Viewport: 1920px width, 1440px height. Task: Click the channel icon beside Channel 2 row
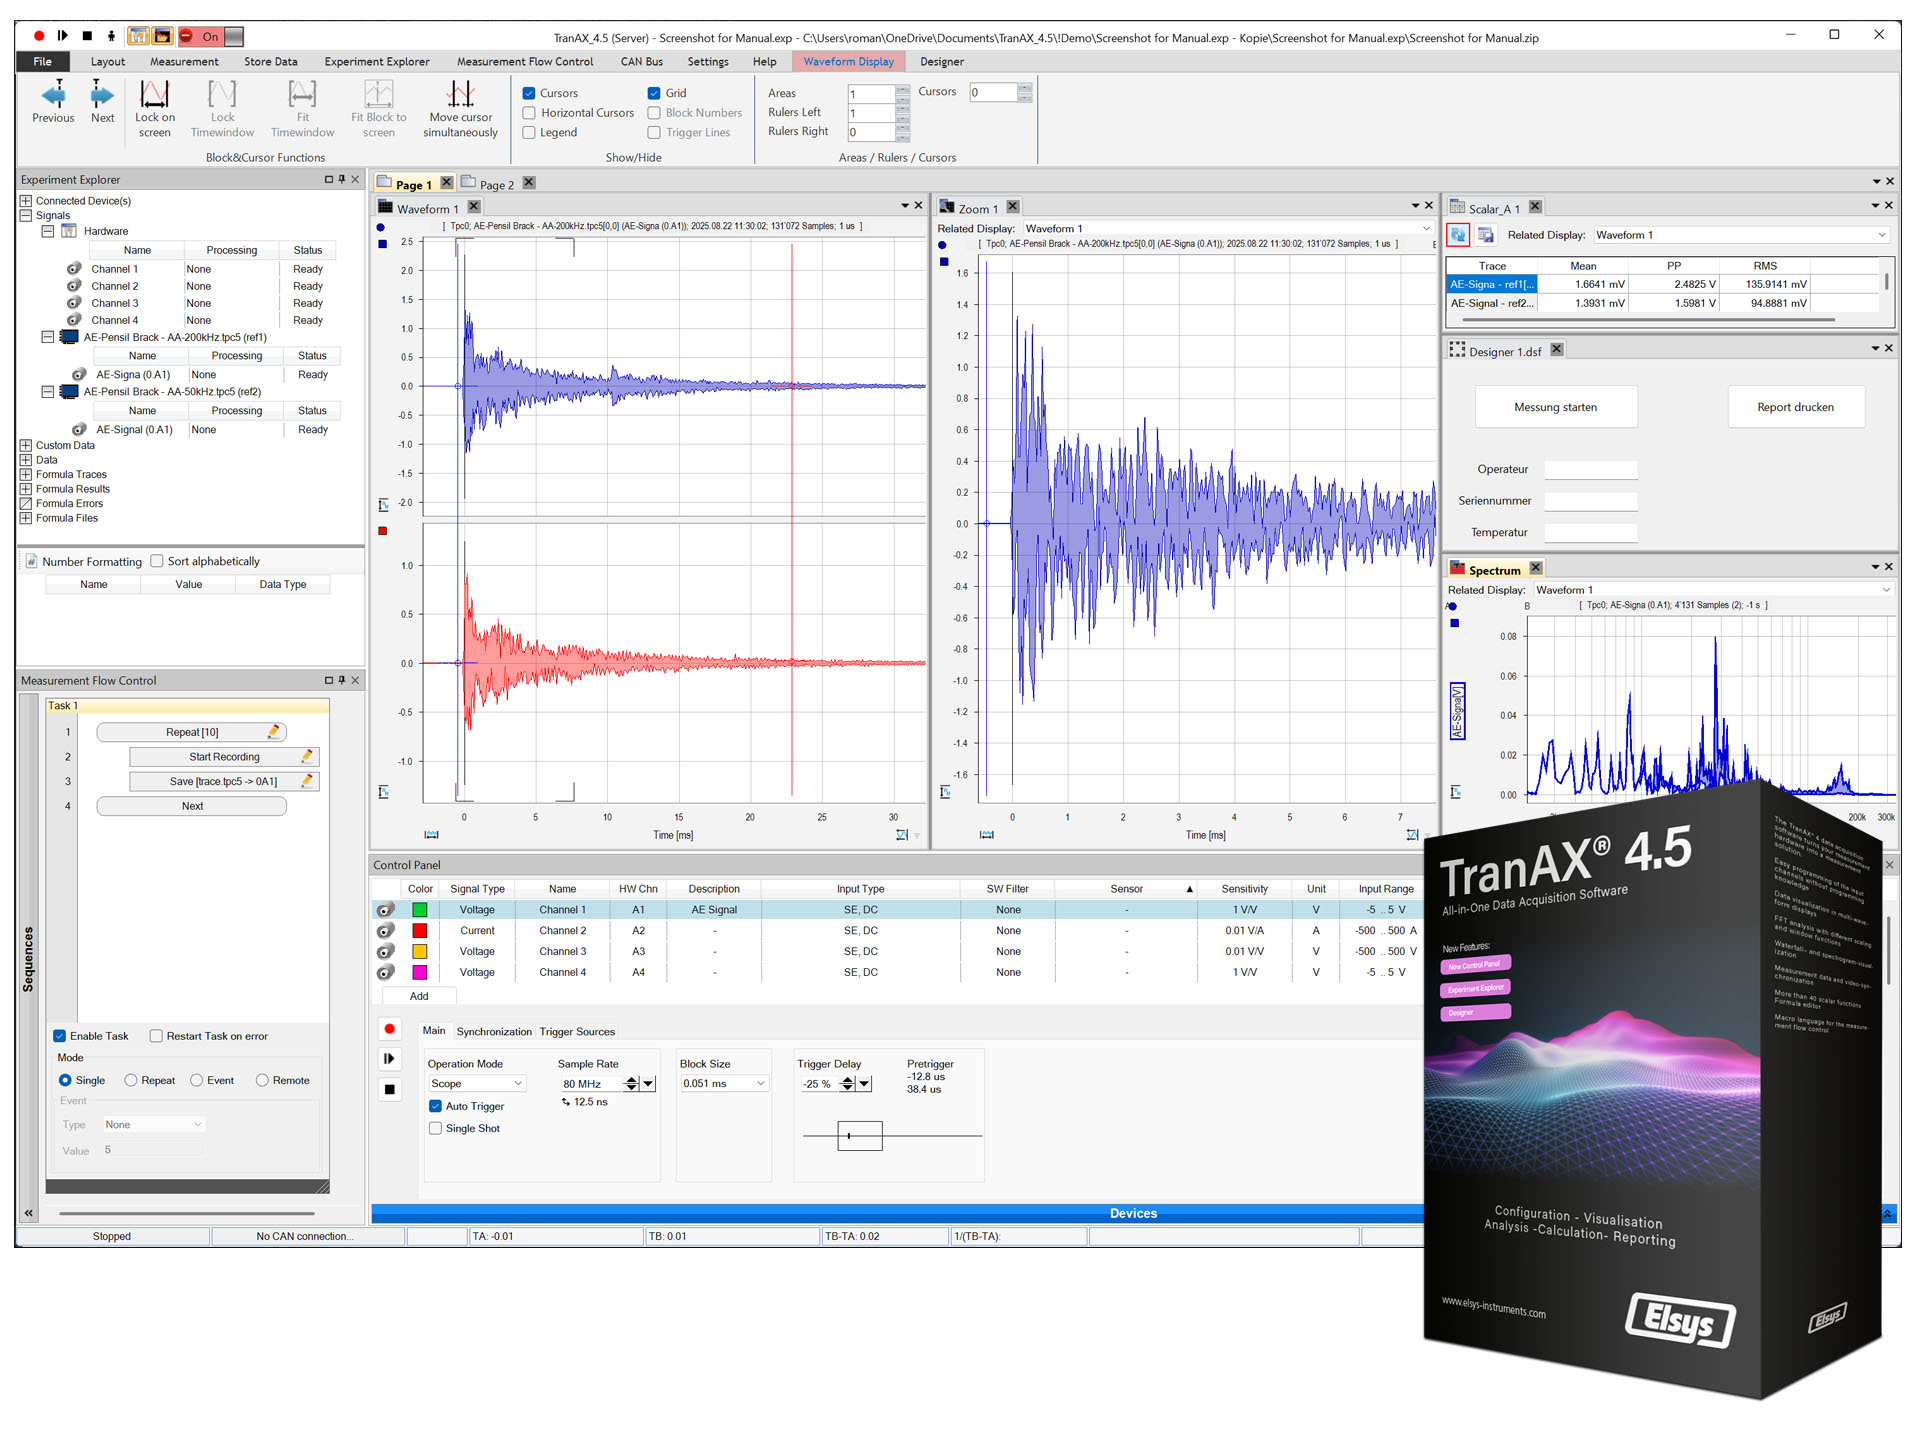(385, 930)
